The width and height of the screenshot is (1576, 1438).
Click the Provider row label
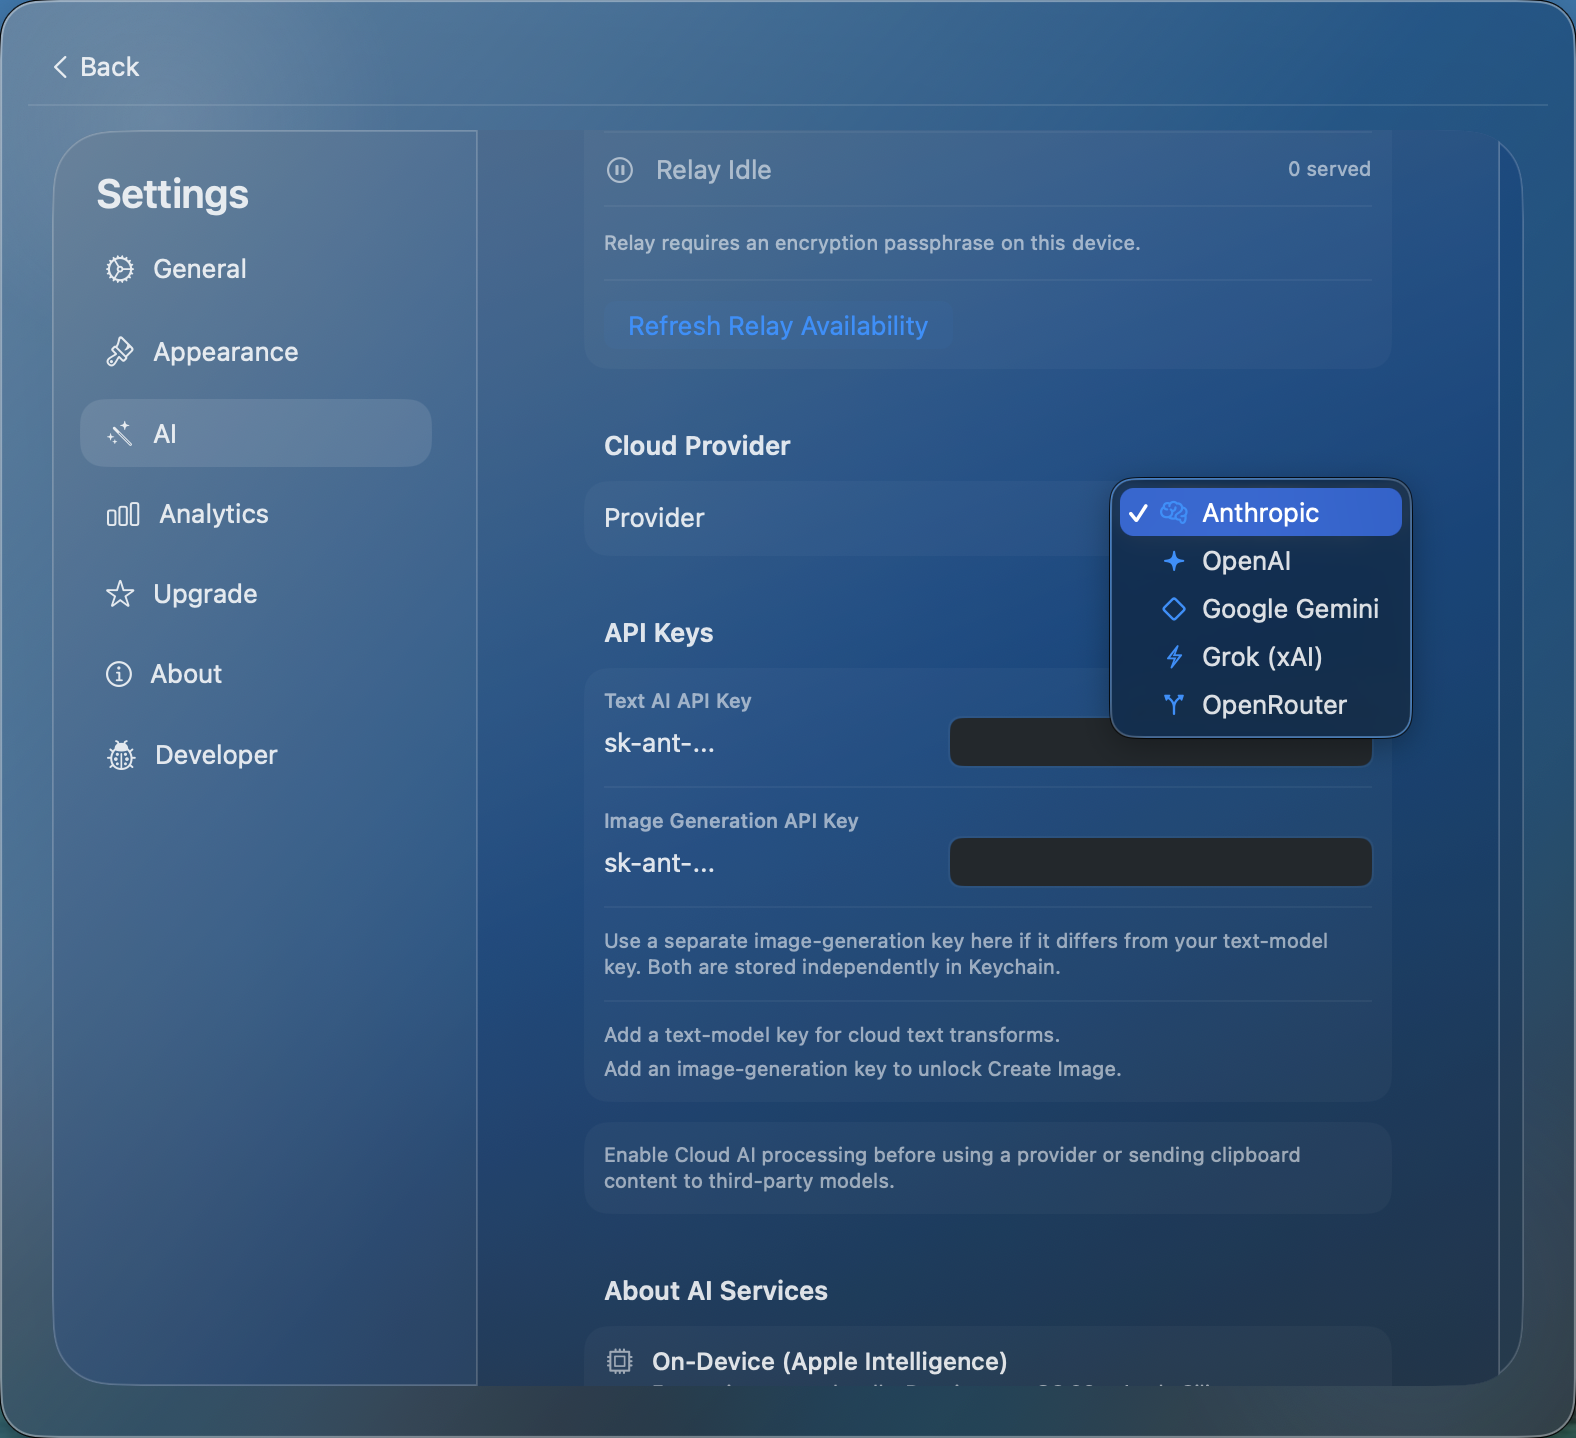(654, 518)
